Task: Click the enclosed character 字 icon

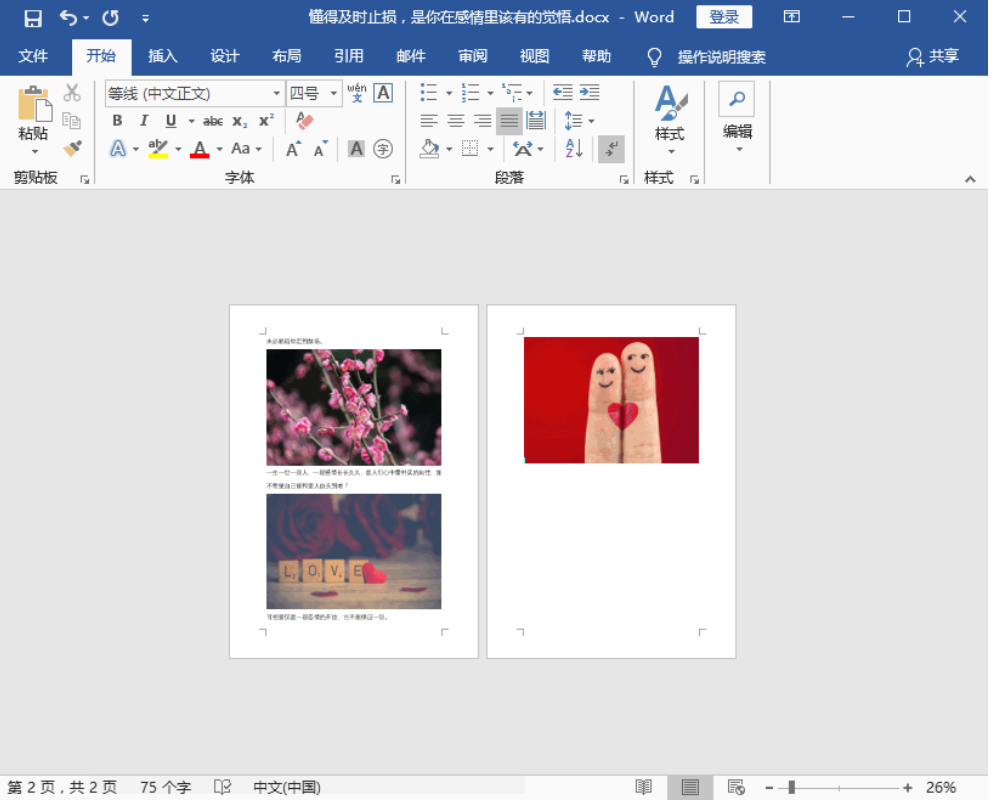Action: tap(383, 149)
